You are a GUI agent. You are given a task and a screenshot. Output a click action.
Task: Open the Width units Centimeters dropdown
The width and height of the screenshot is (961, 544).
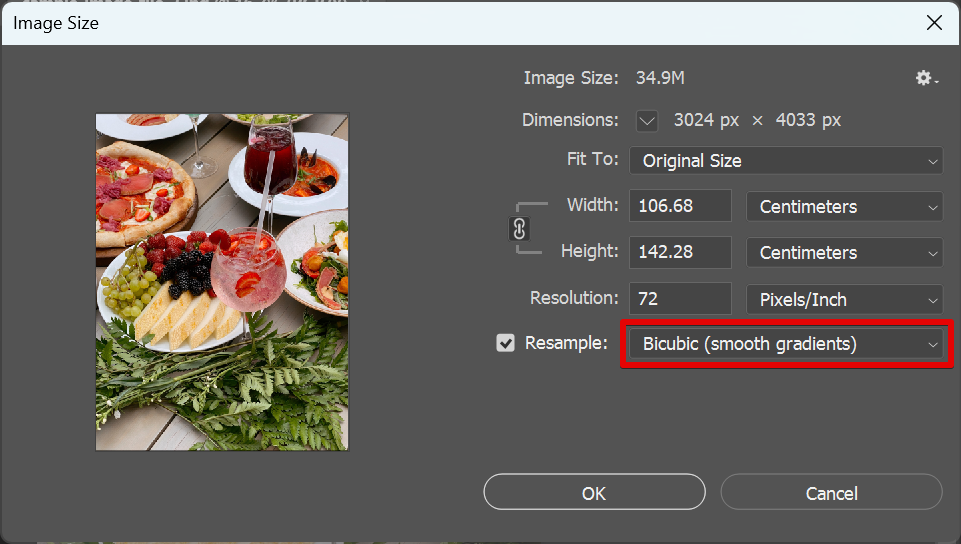[844, 207]
